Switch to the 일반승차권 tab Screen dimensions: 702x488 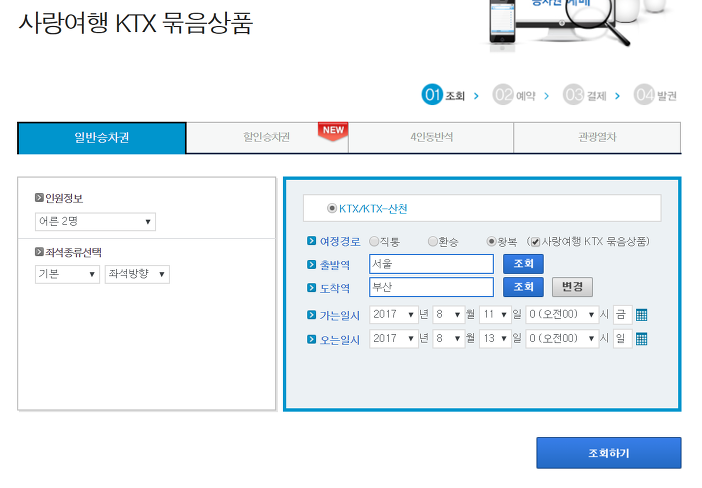coord(102,138)
